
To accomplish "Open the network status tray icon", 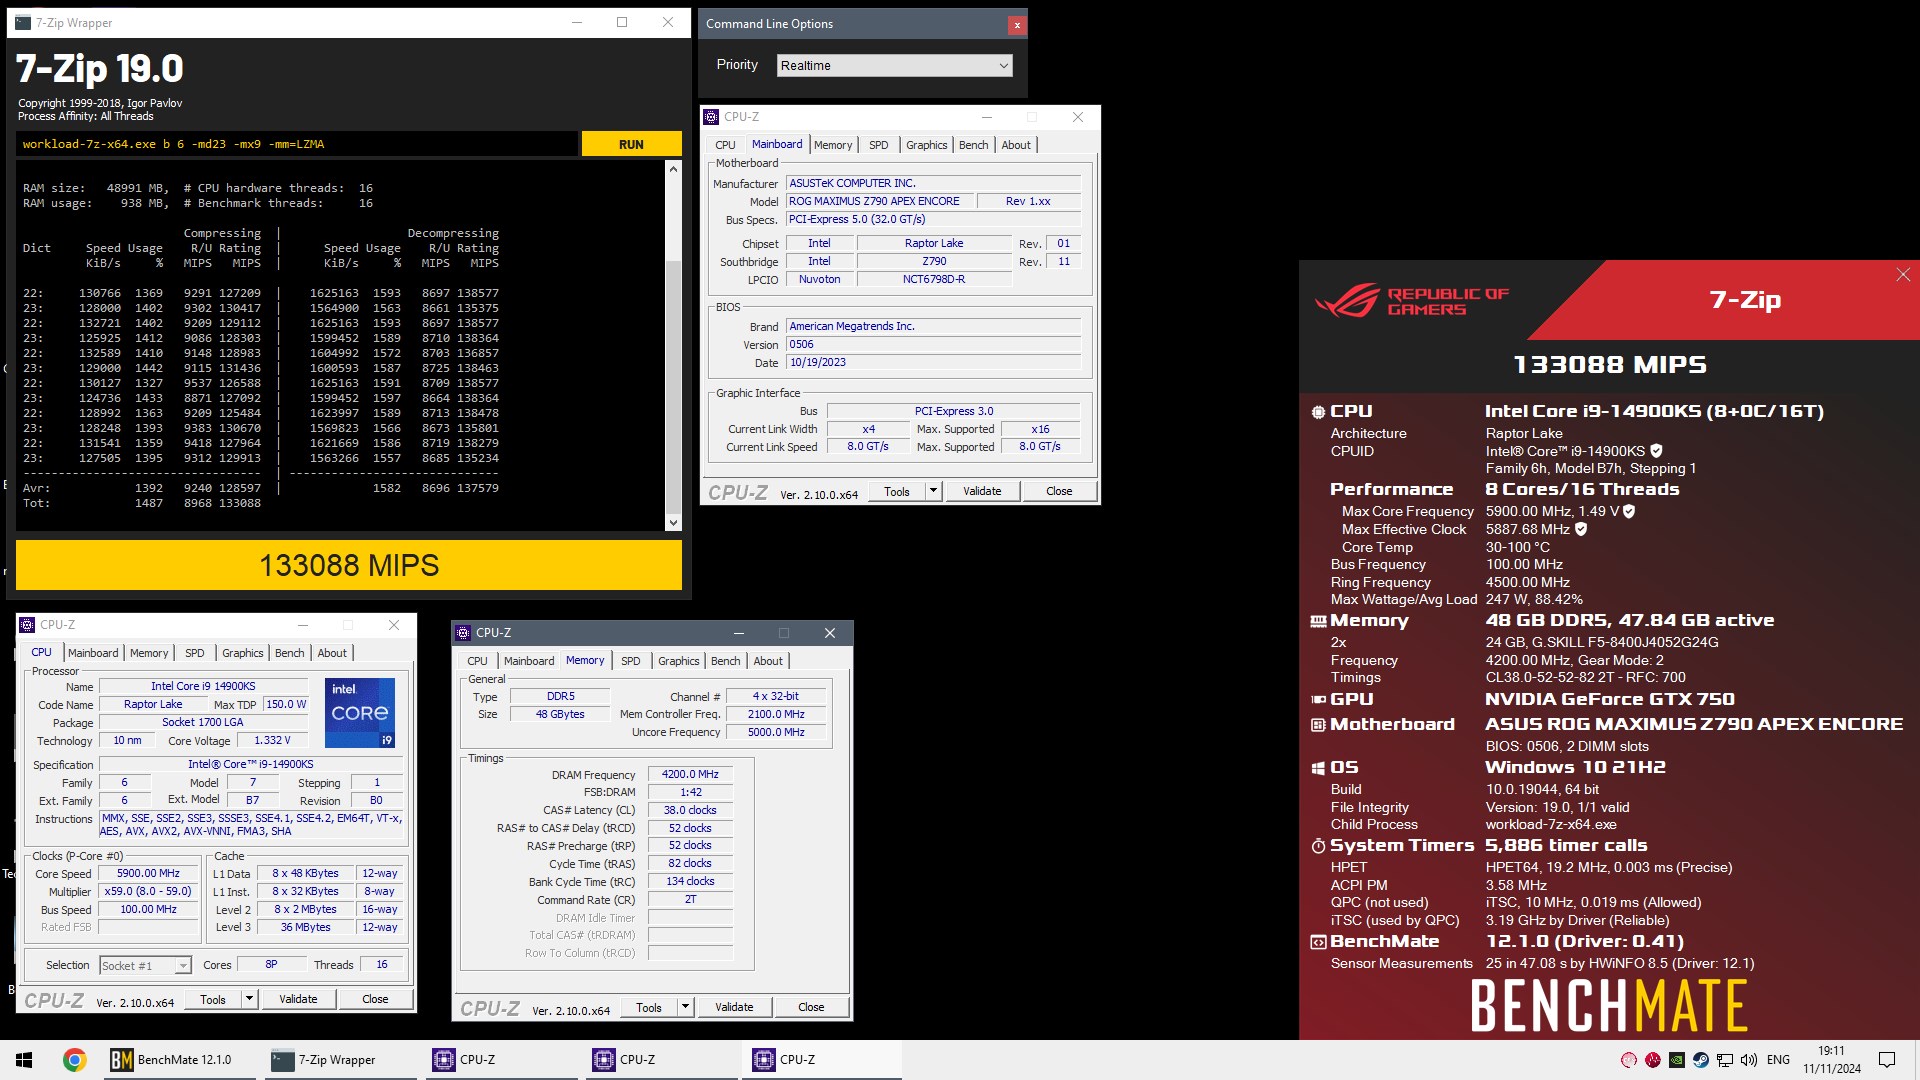I will [x=1725, y=1060].
